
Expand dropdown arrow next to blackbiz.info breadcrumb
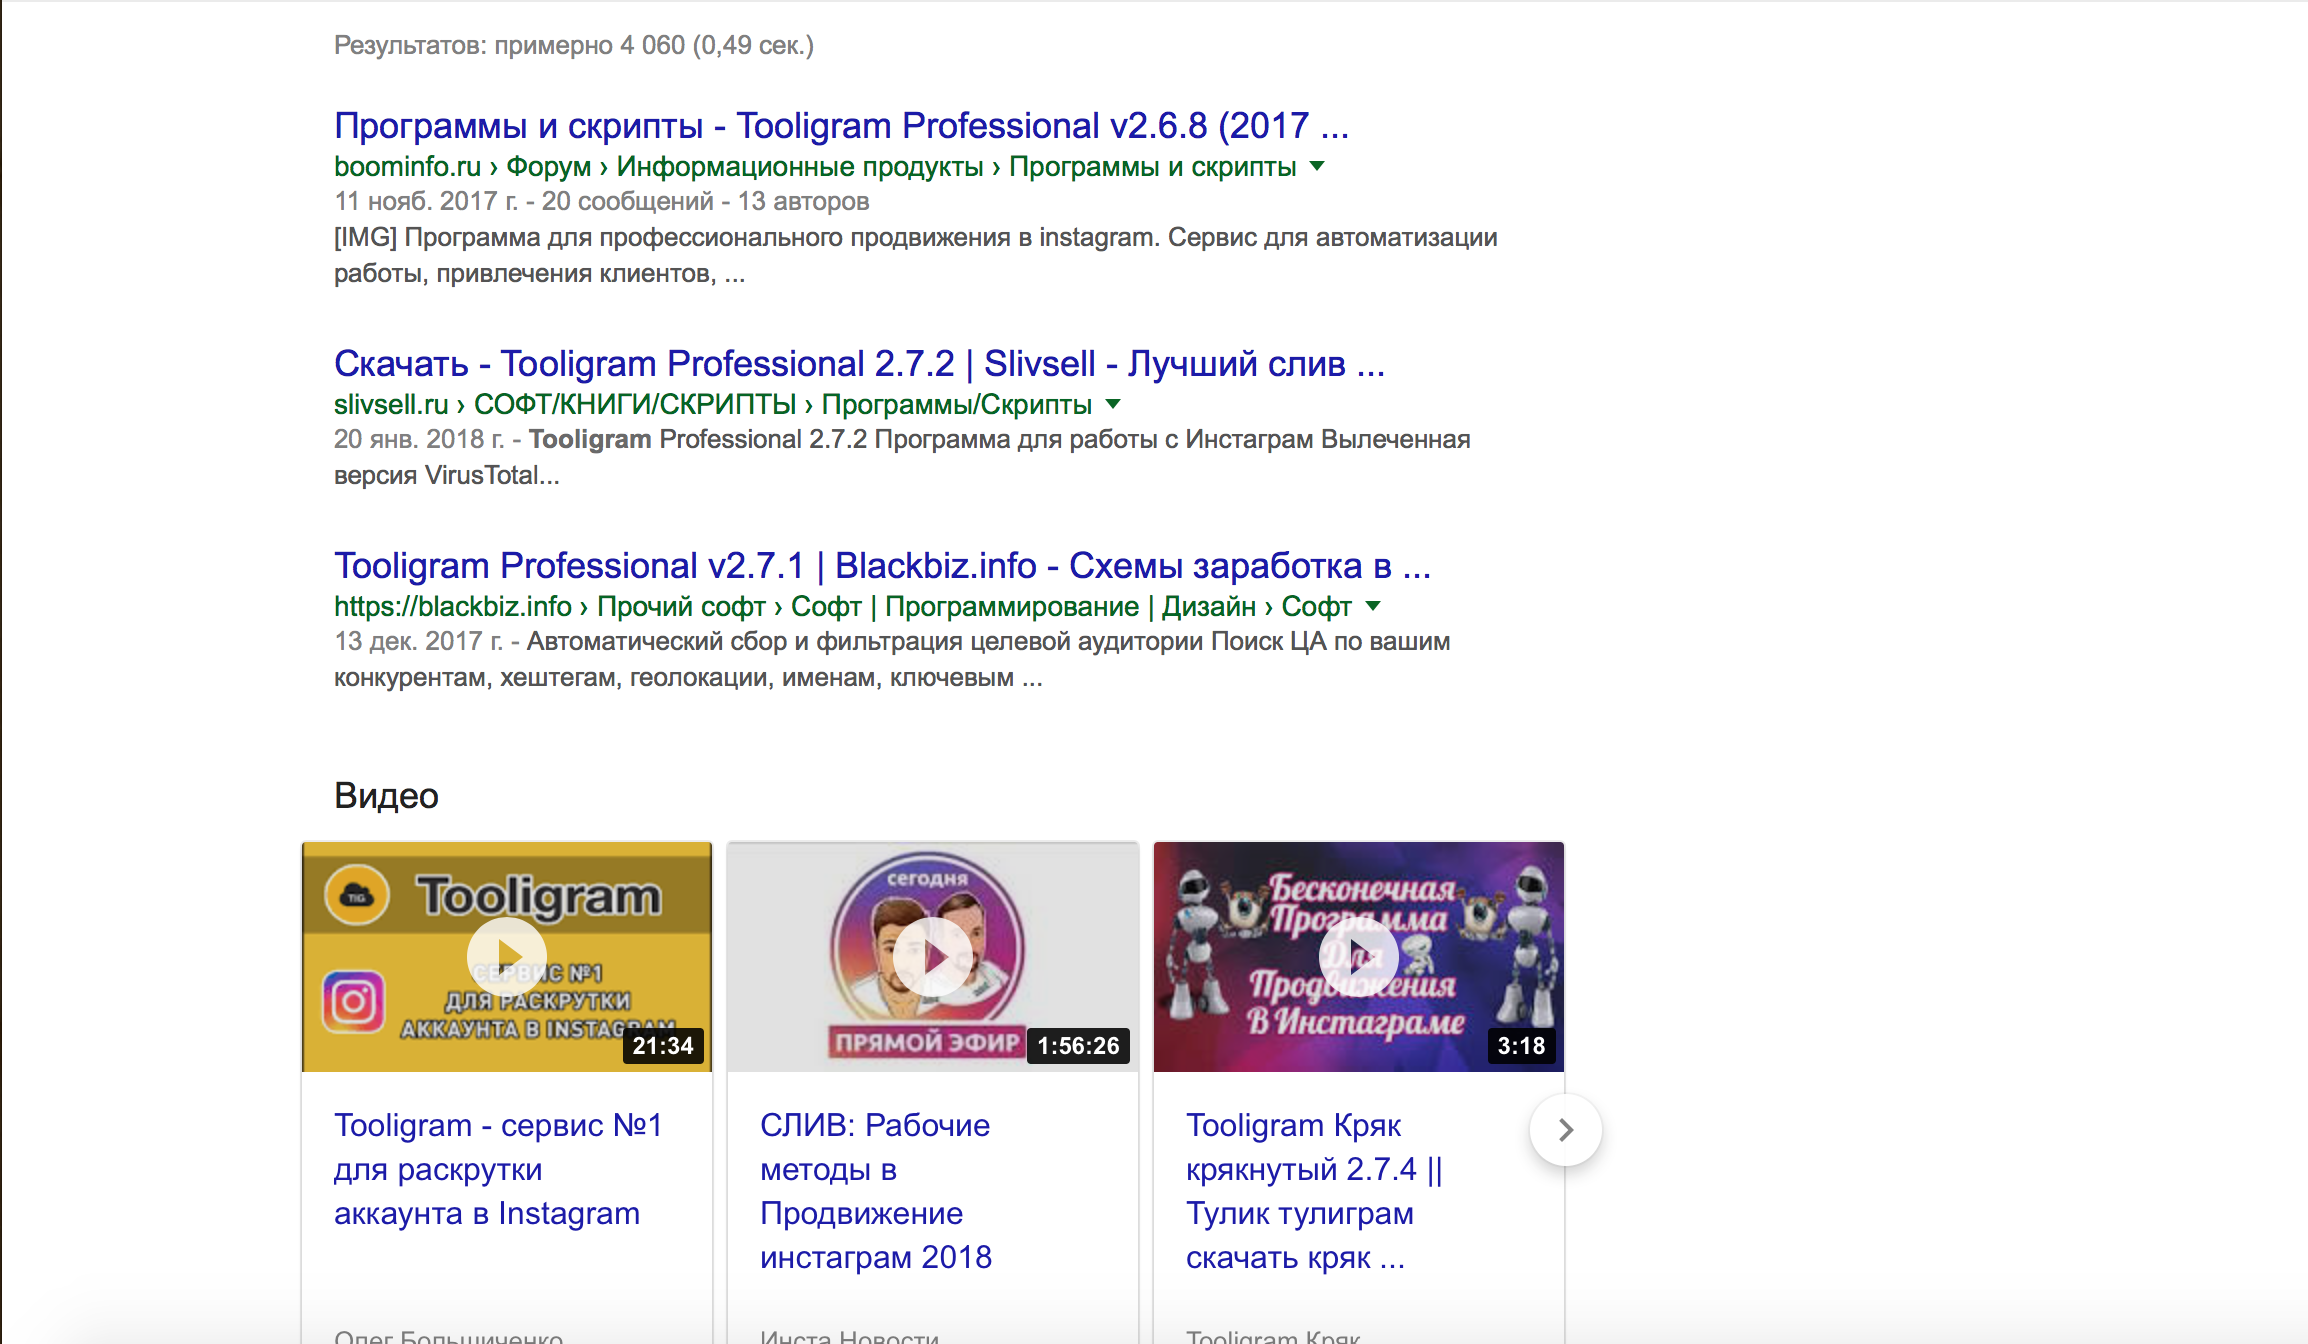[x=1373, y=605]
